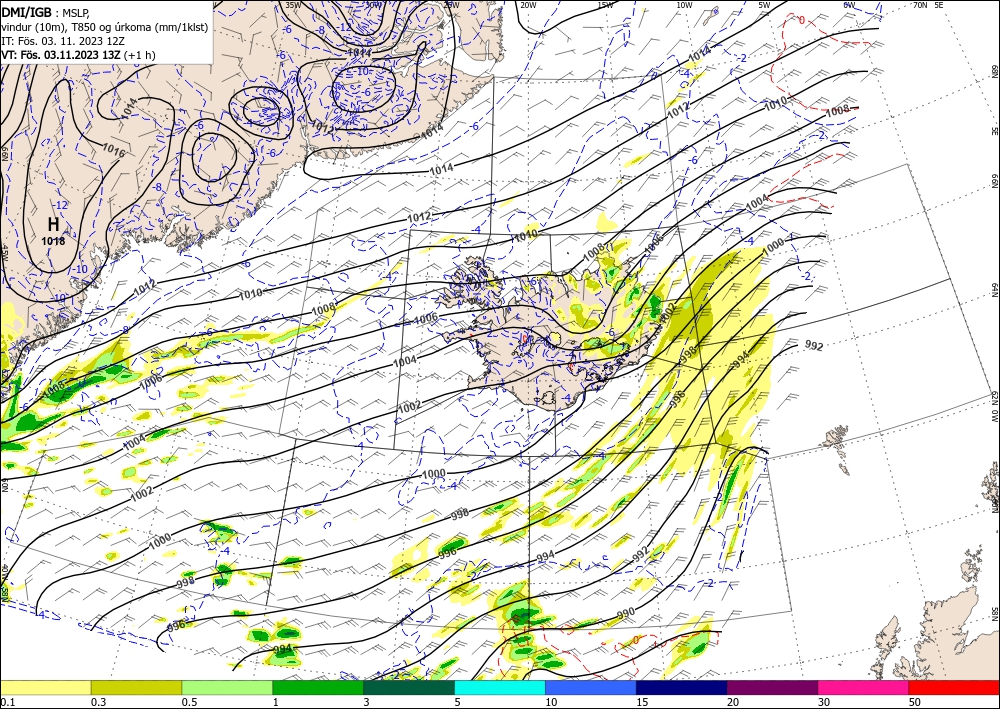1000x709 pixels.
Task: Click legend value '30'
Action: (x=824, y=702)
